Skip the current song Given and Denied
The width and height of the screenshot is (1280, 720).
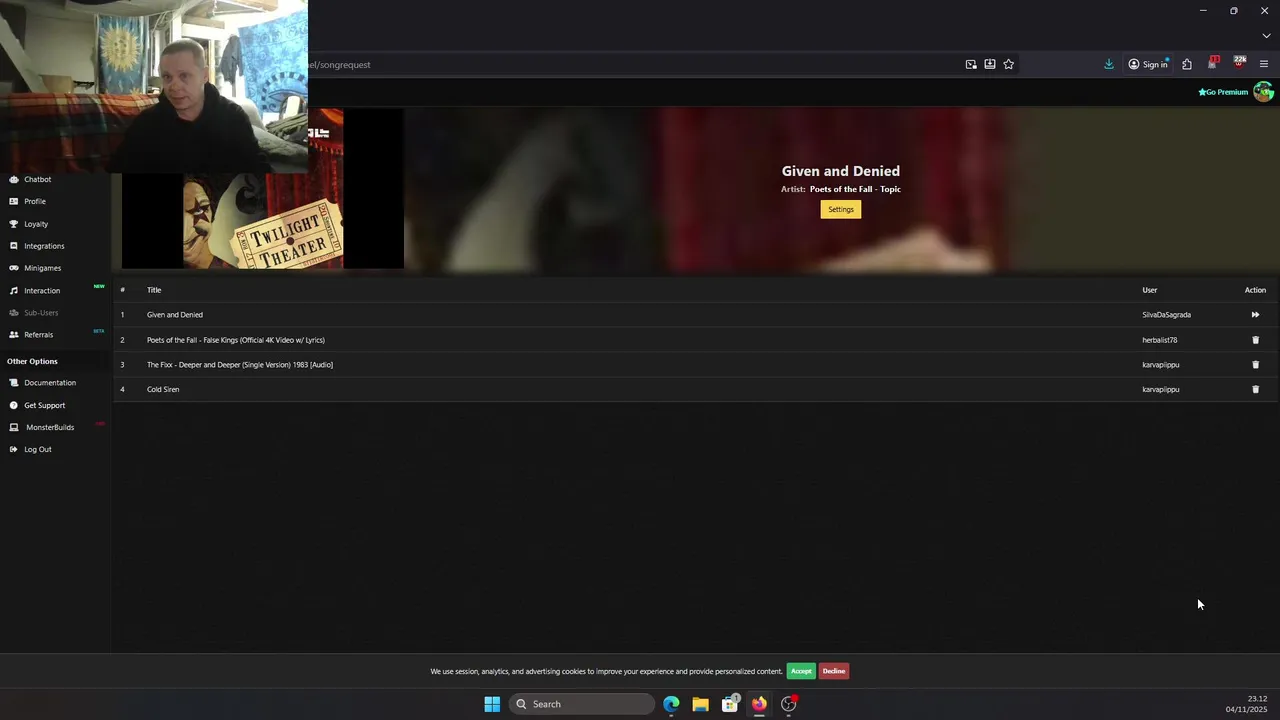tap(1255, 315)
